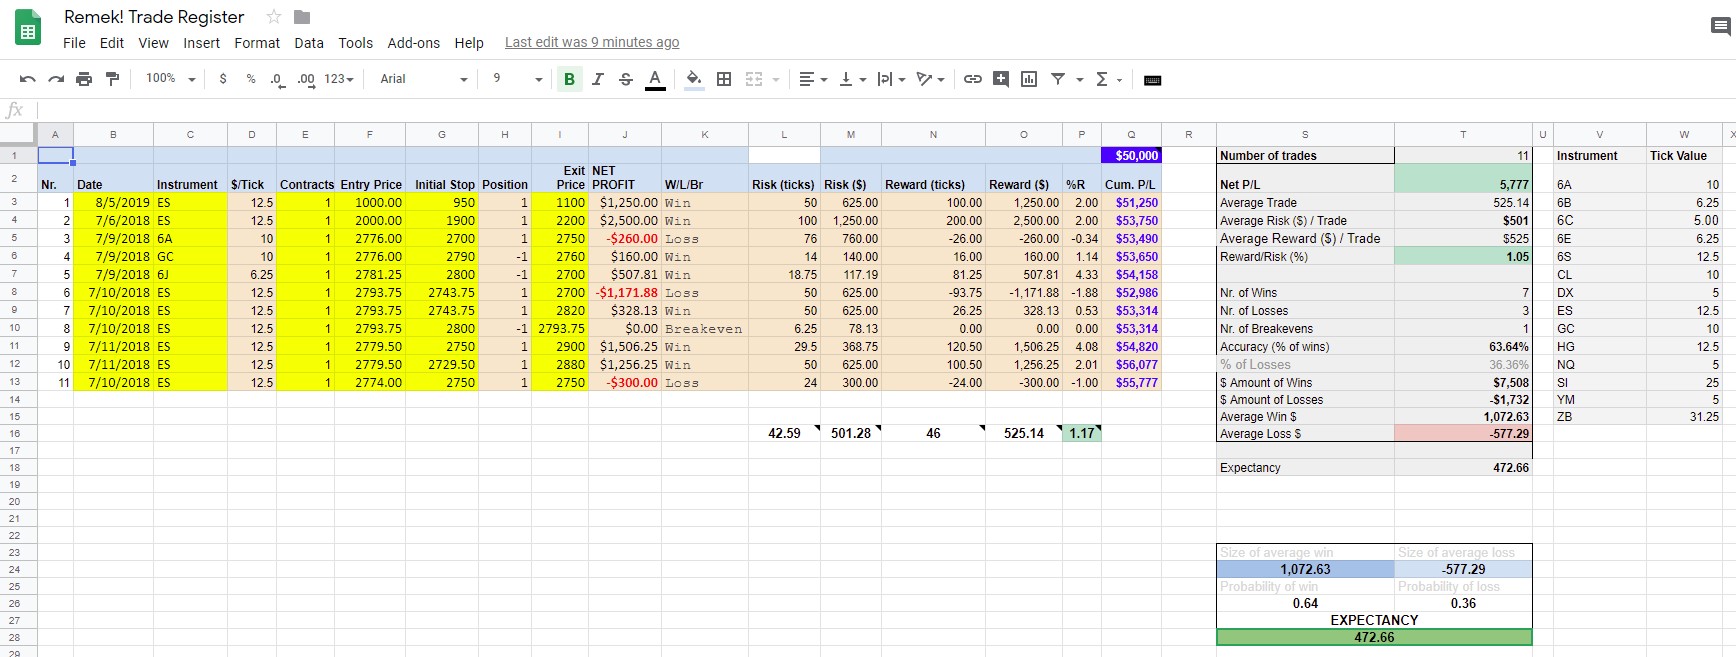This screenshot has width=1736, height=657.
Task: Toggle italic formatting
Action: (x=597, y=79)
